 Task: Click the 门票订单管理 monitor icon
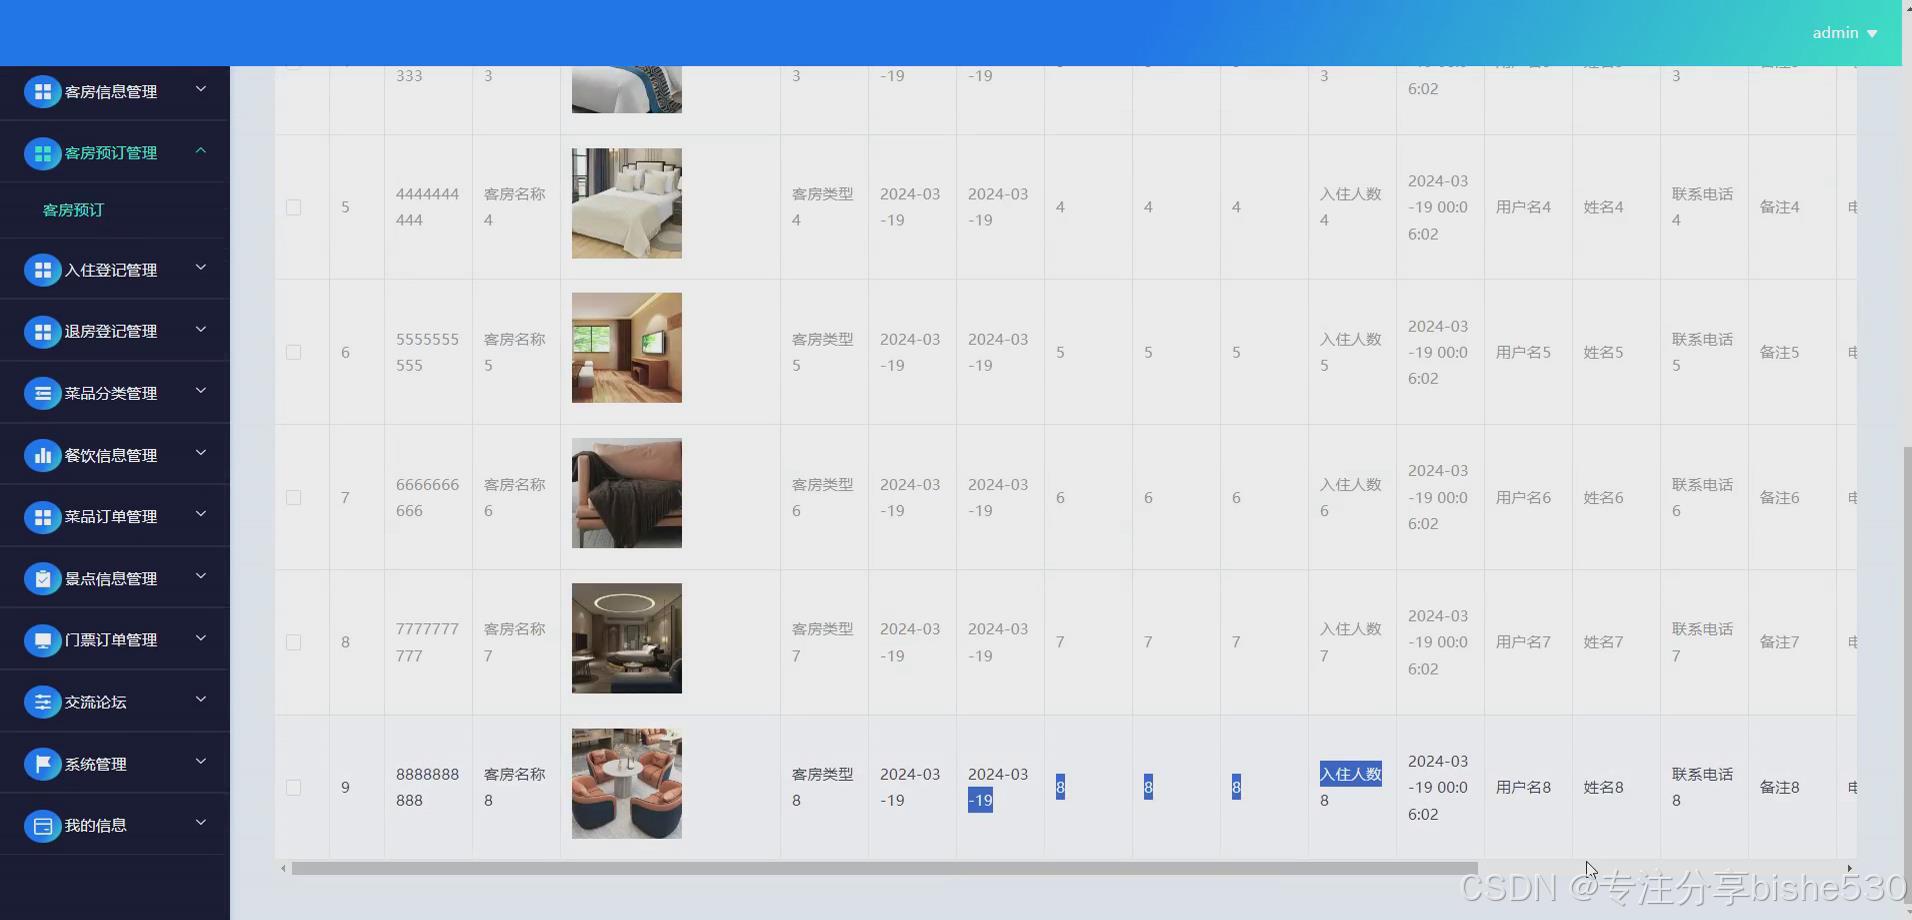(42, 640)
